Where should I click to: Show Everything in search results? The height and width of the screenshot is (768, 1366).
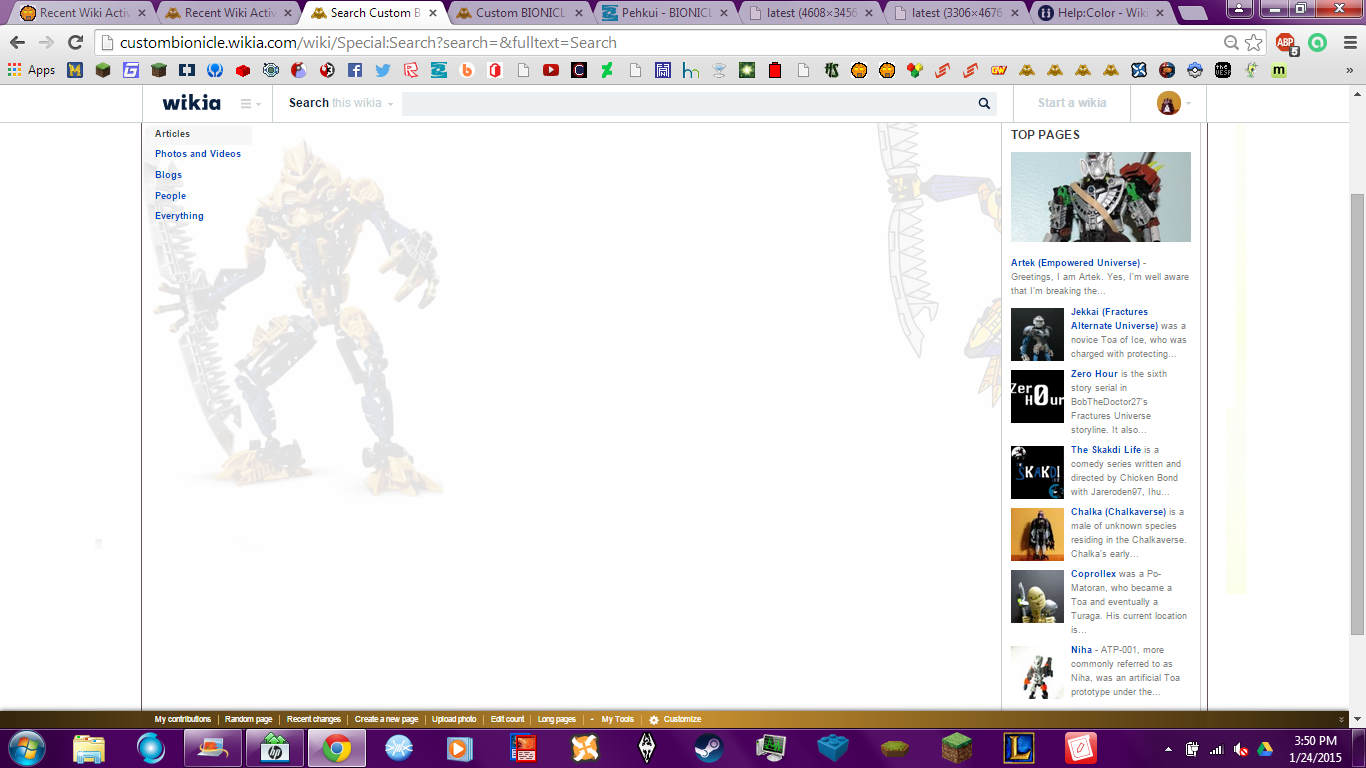click(x=179, y=216)
